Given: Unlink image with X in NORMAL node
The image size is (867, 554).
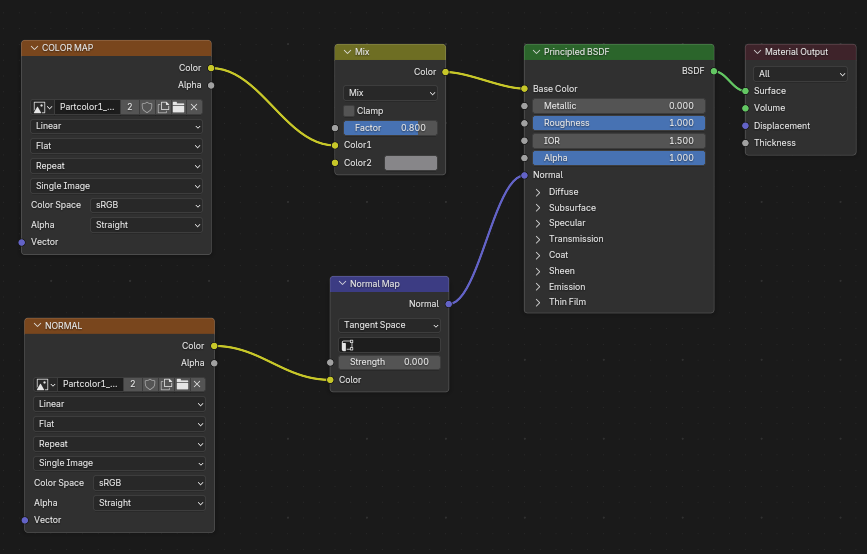Looking at the screenshot, I should [197, 385].
